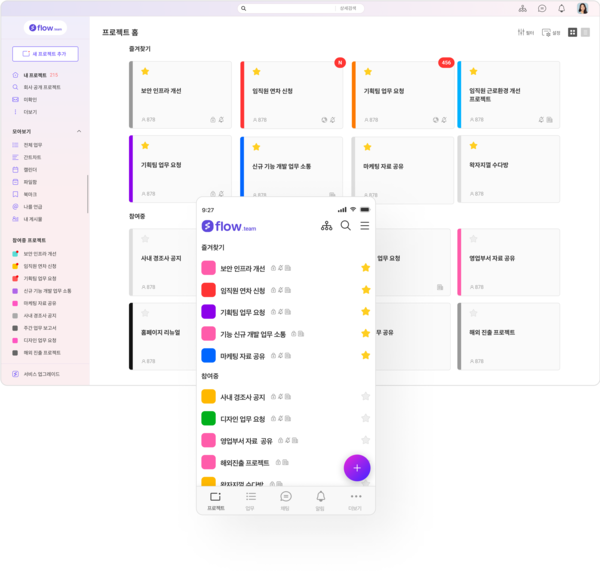Click the notification bell in desktop header
The image size is (600, 585).
561,8
